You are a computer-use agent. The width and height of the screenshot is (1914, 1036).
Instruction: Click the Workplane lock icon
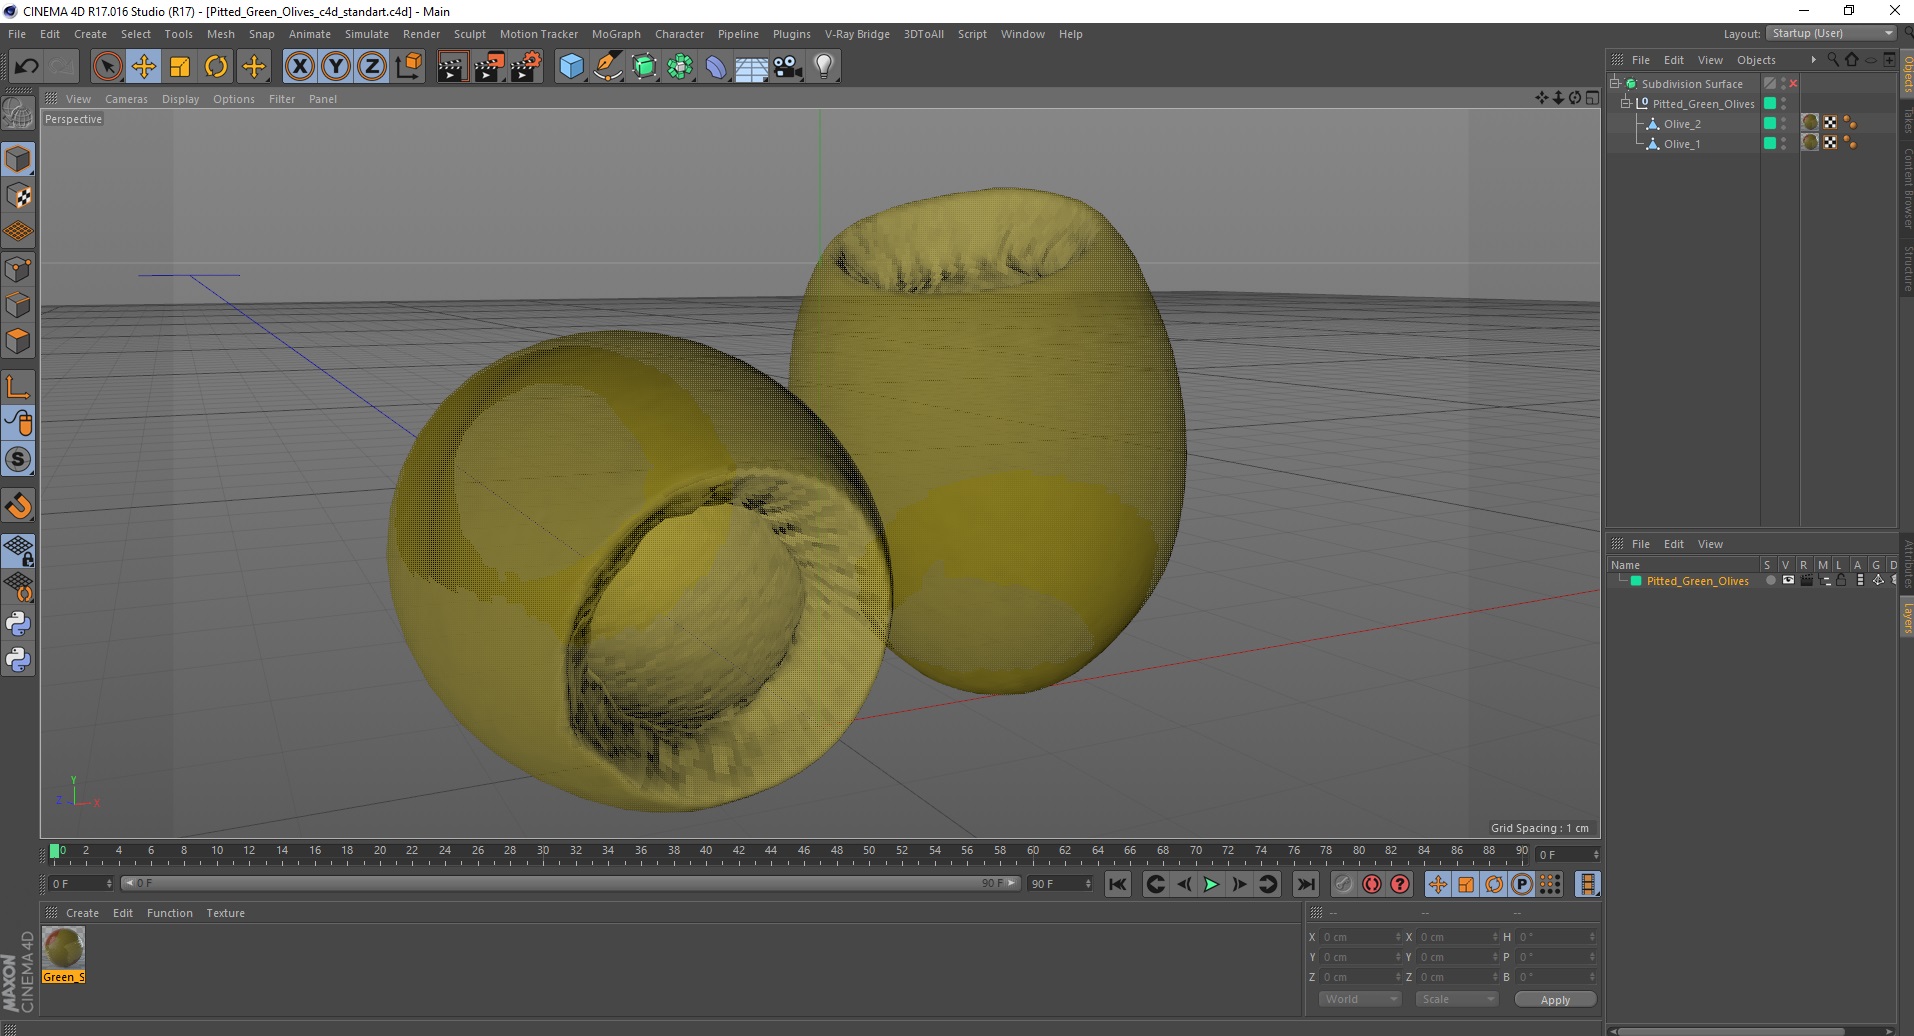(18, 550)
